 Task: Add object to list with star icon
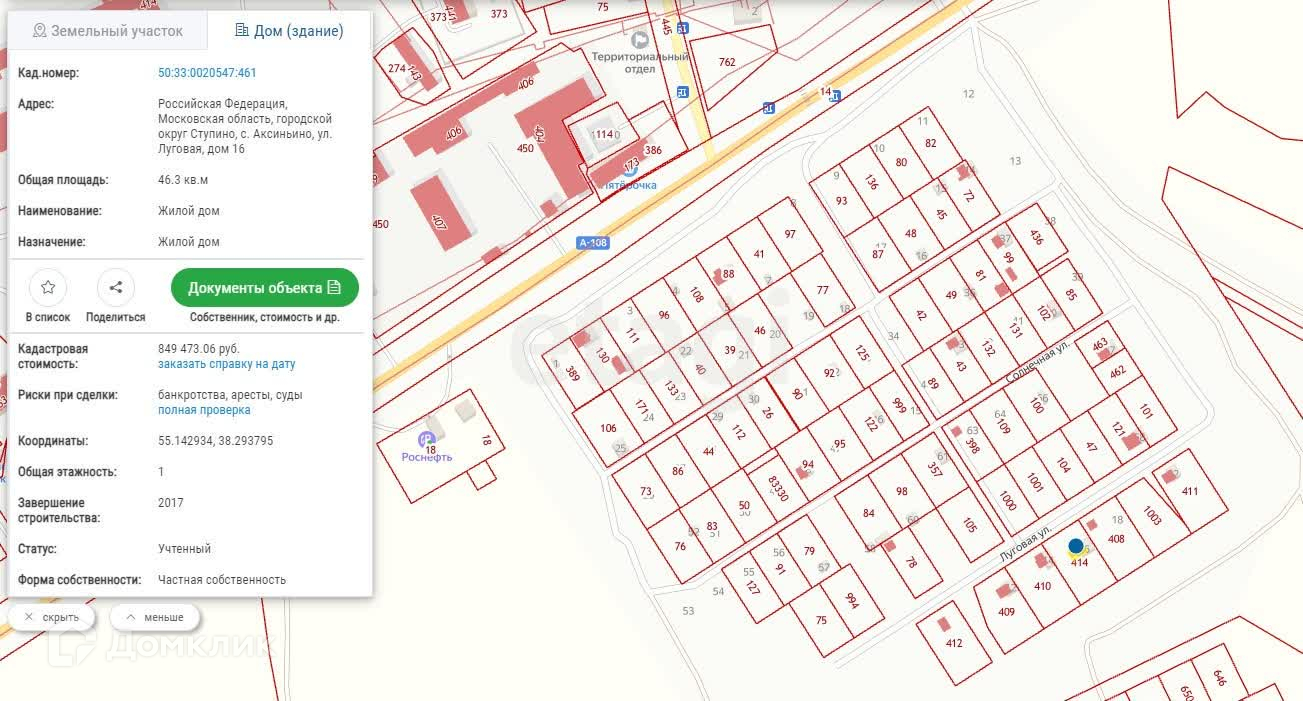coord(48,288)
